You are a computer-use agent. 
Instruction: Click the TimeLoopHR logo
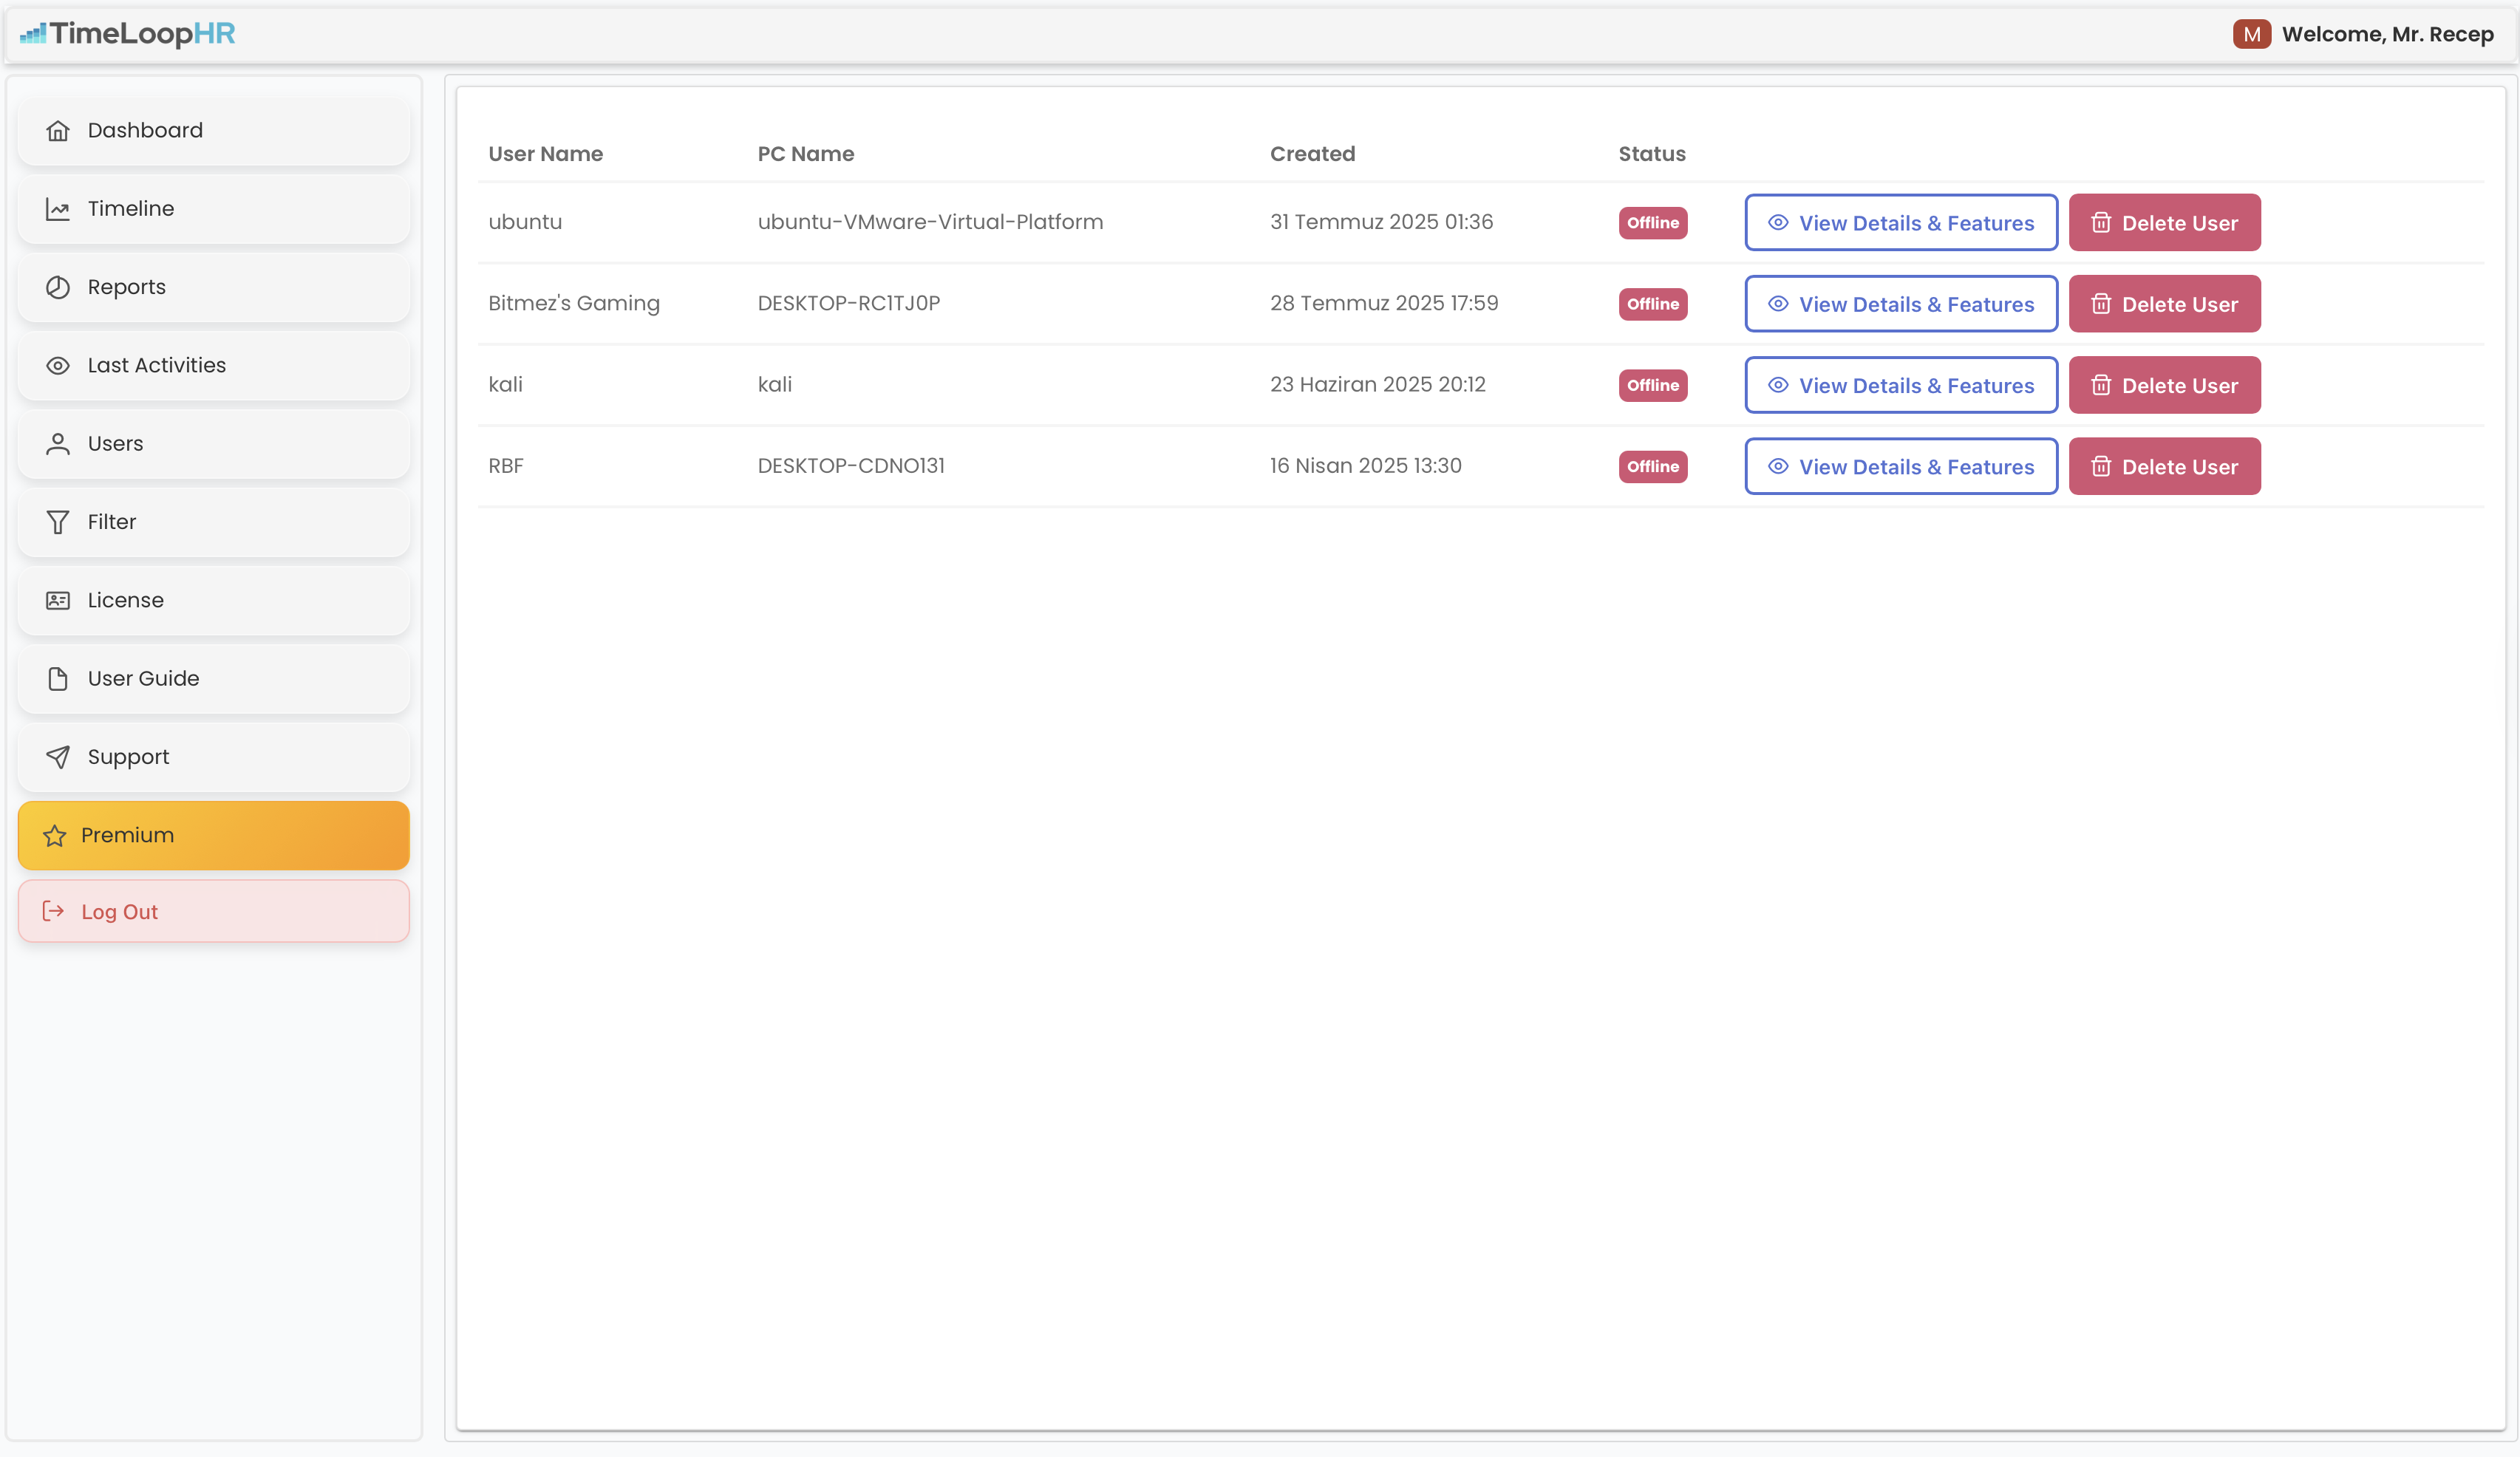(128, 34)
